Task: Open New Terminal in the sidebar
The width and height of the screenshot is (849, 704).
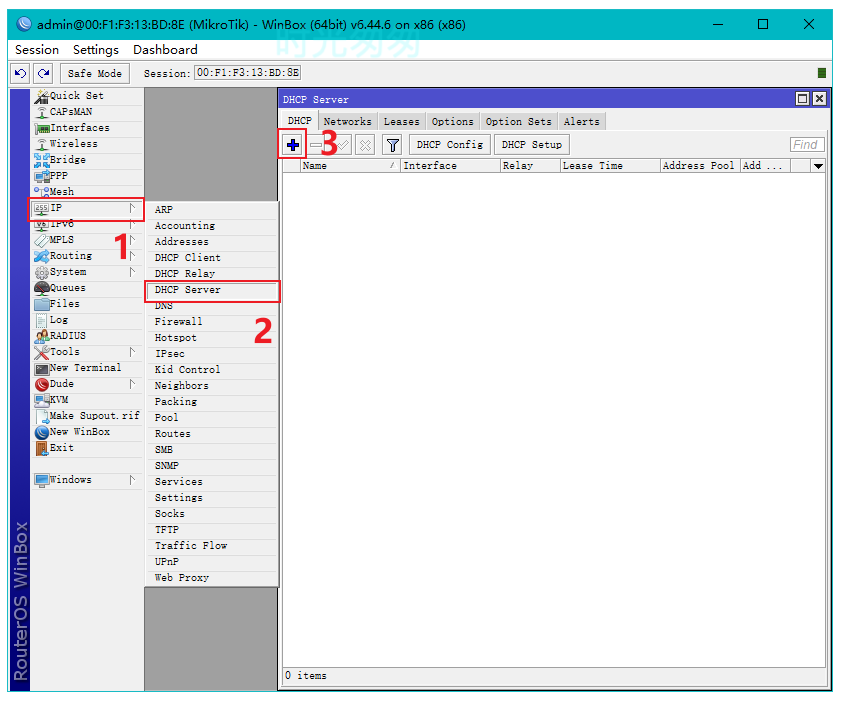Action: coord(85,368)
